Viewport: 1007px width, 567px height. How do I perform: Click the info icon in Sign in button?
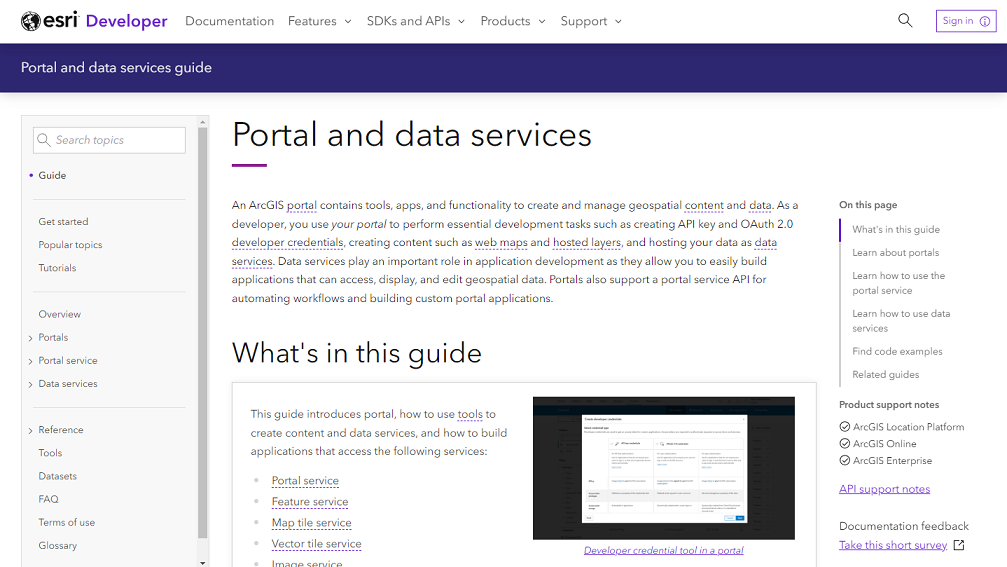[x=985, y=21]
